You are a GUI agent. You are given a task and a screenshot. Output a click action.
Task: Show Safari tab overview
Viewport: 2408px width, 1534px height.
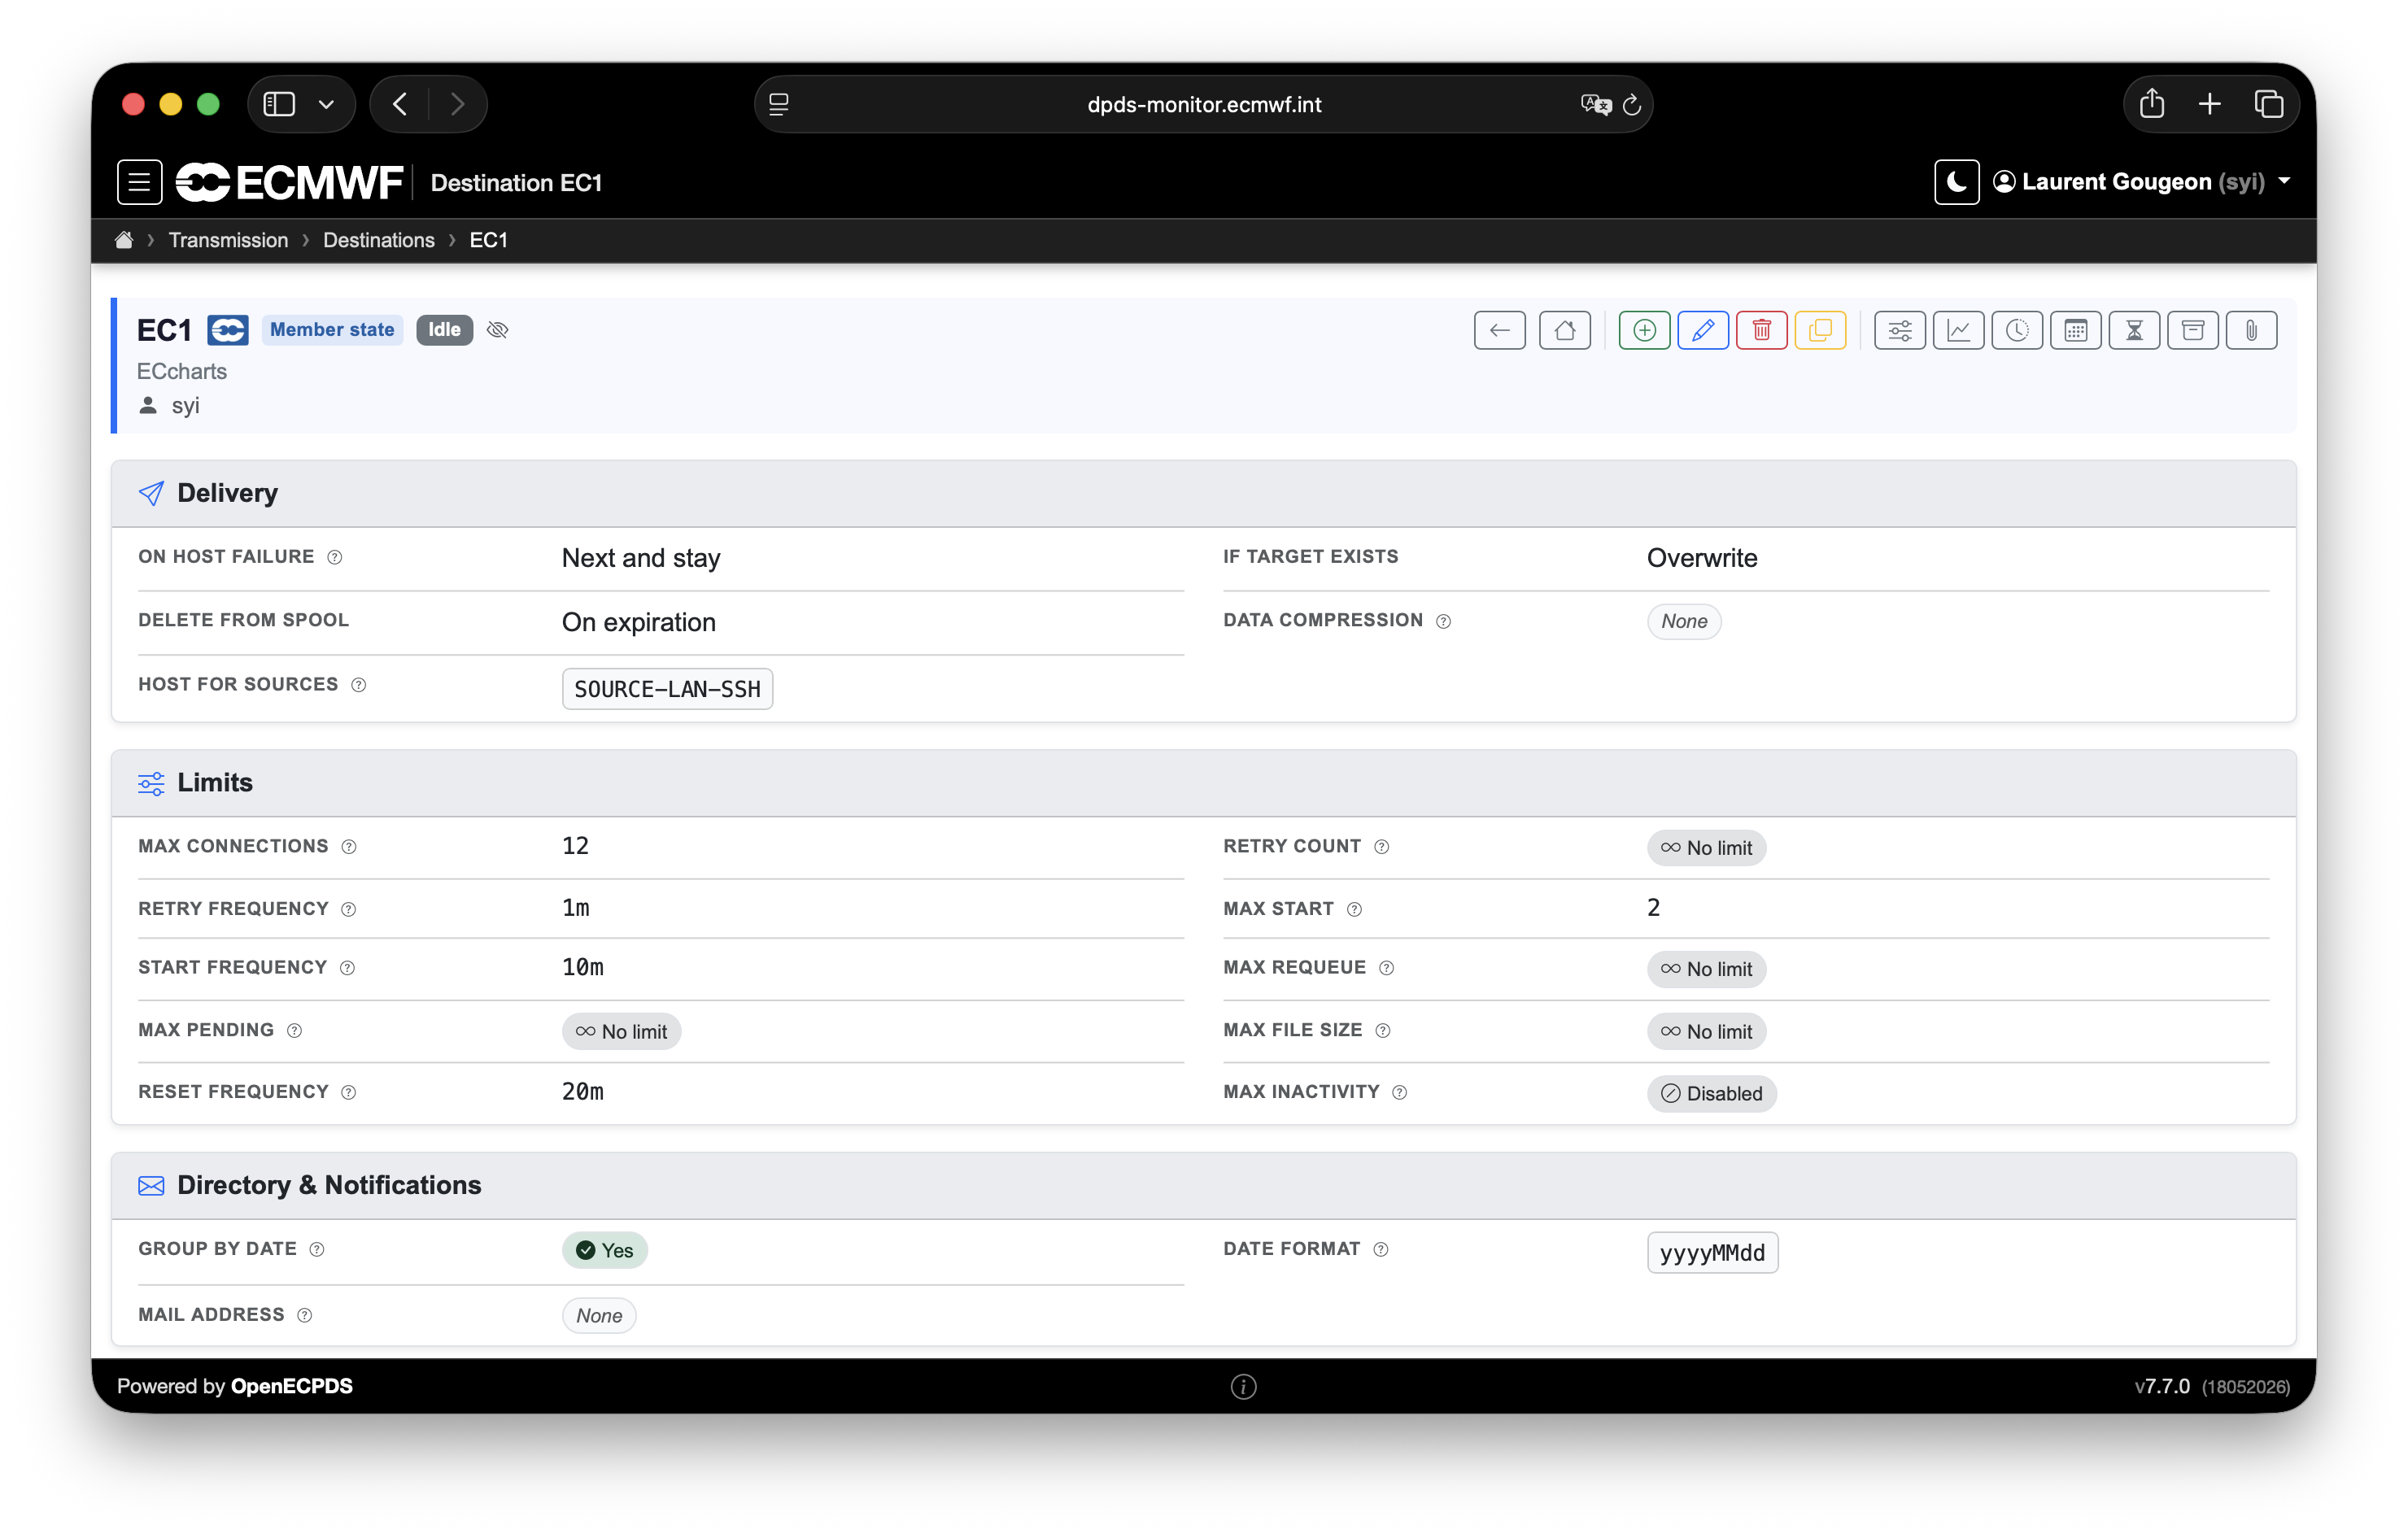(2268, 104)
